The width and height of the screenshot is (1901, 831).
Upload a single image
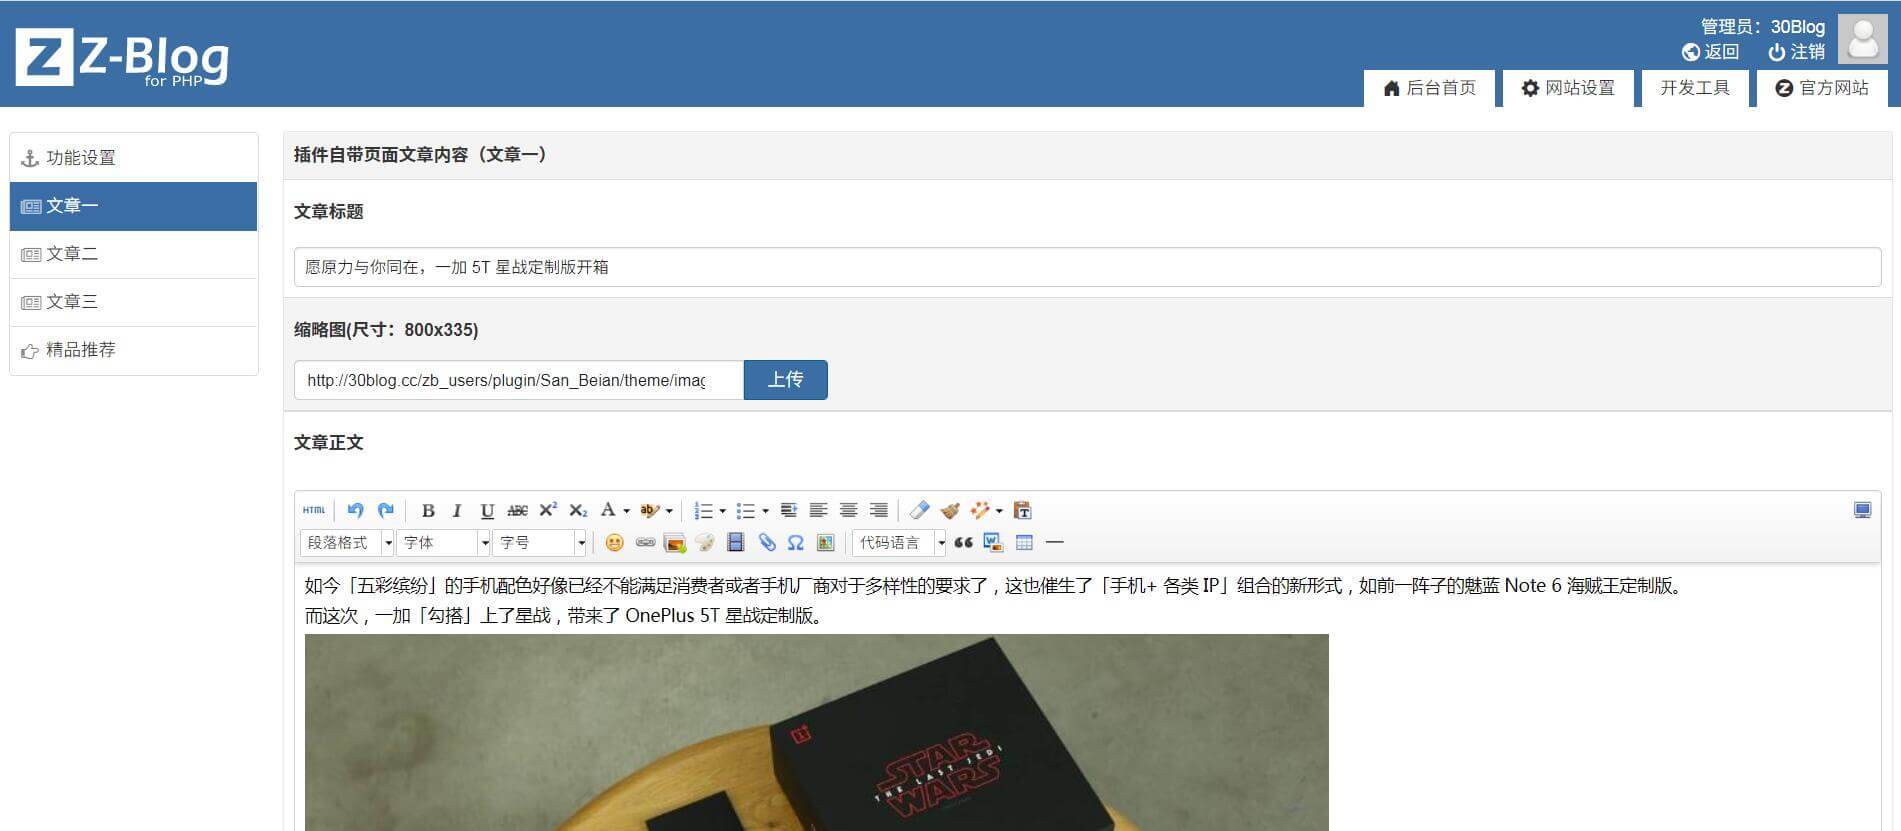pyautogui.click(x=675, y=542)
